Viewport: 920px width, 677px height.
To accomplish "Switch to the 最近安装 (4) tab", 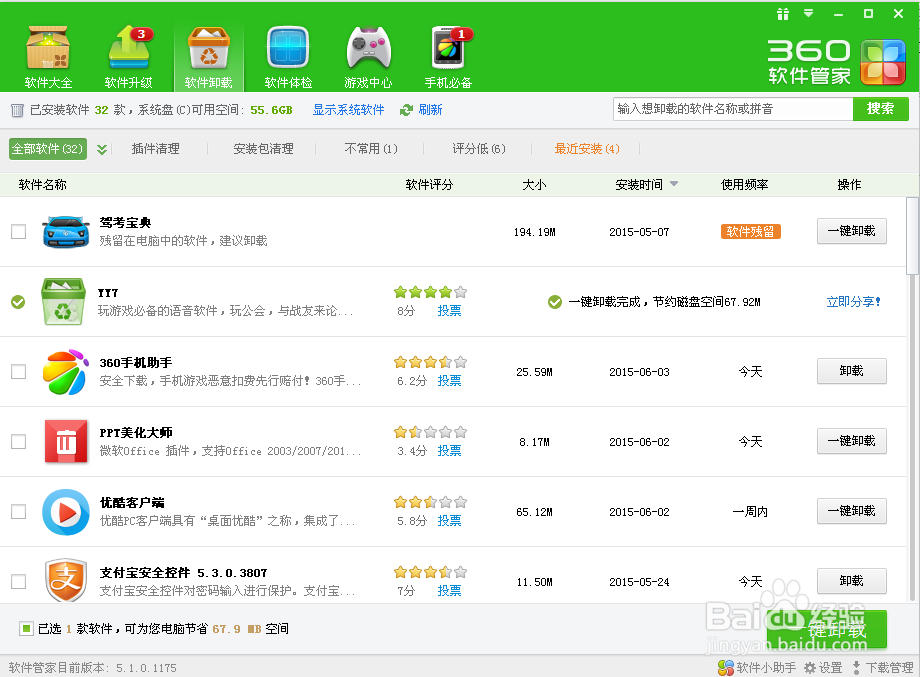I will [x=587, y=149].
